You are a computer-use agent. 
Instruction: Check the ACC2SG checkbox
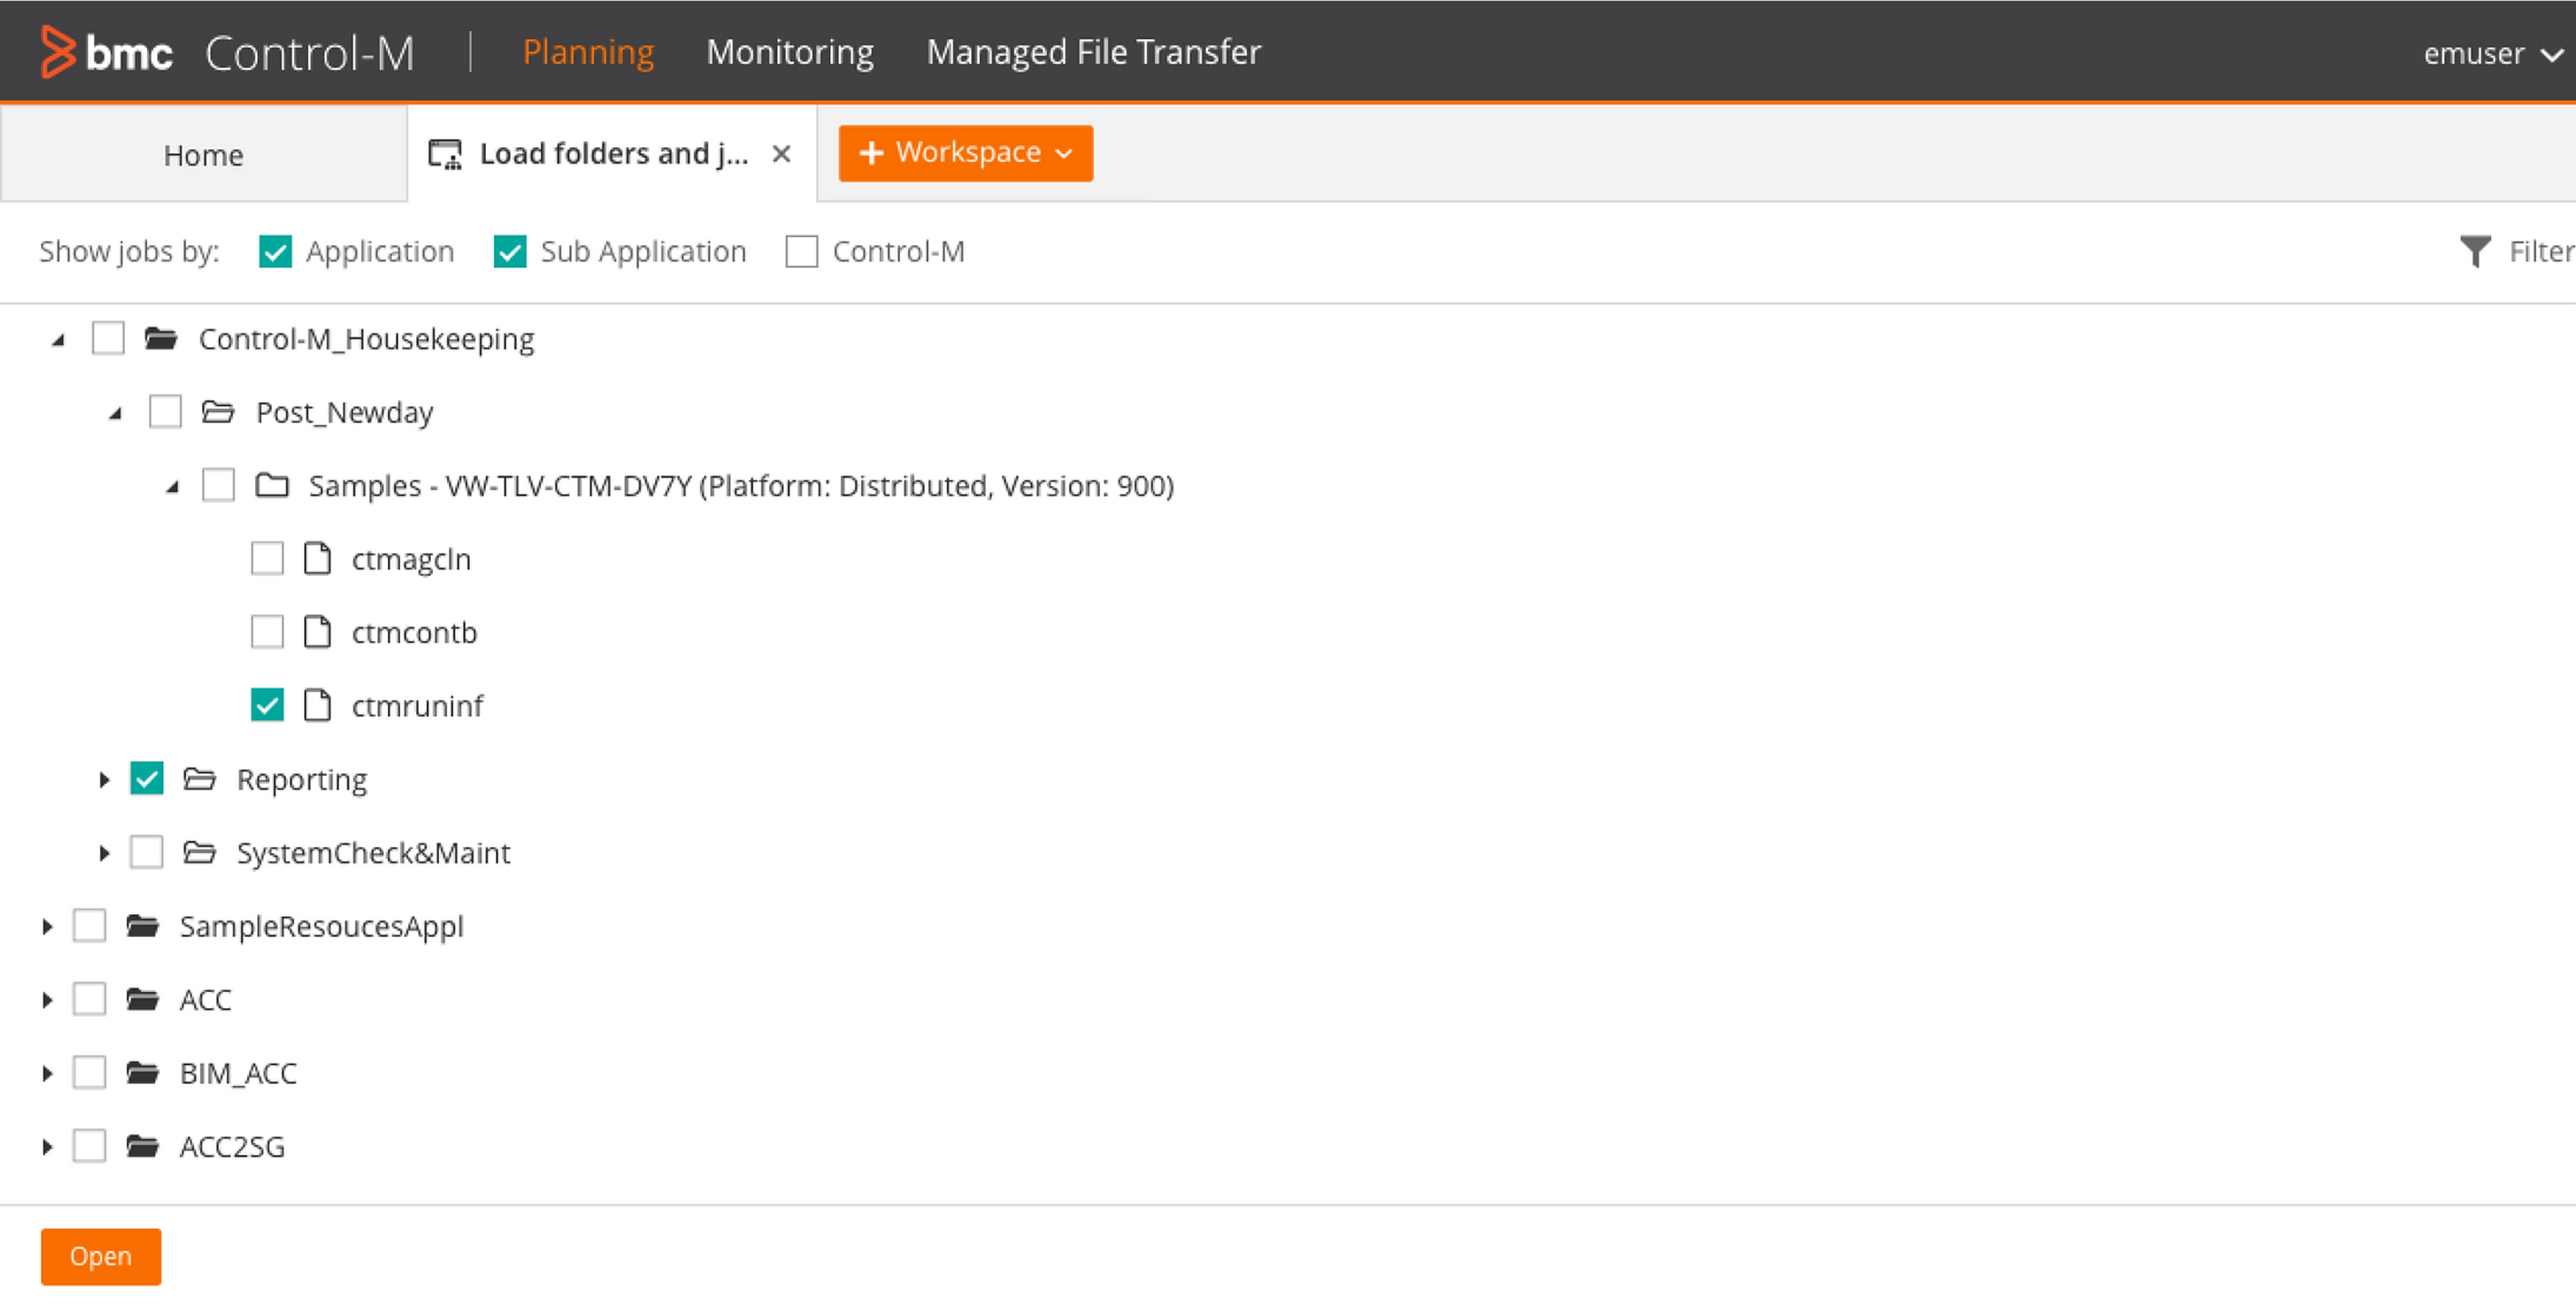[90, 1145]
